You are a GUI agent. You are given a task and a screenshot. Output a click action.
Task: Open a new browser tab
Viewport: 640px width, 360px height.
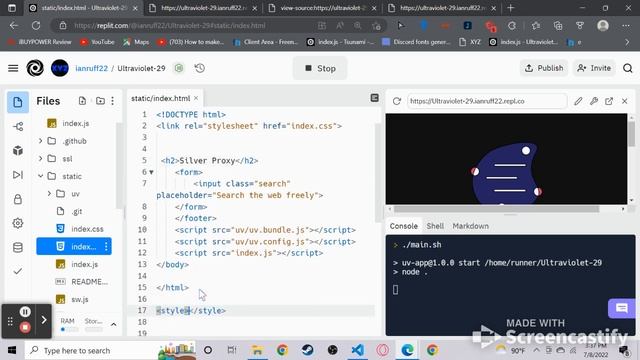pos(511,8)
